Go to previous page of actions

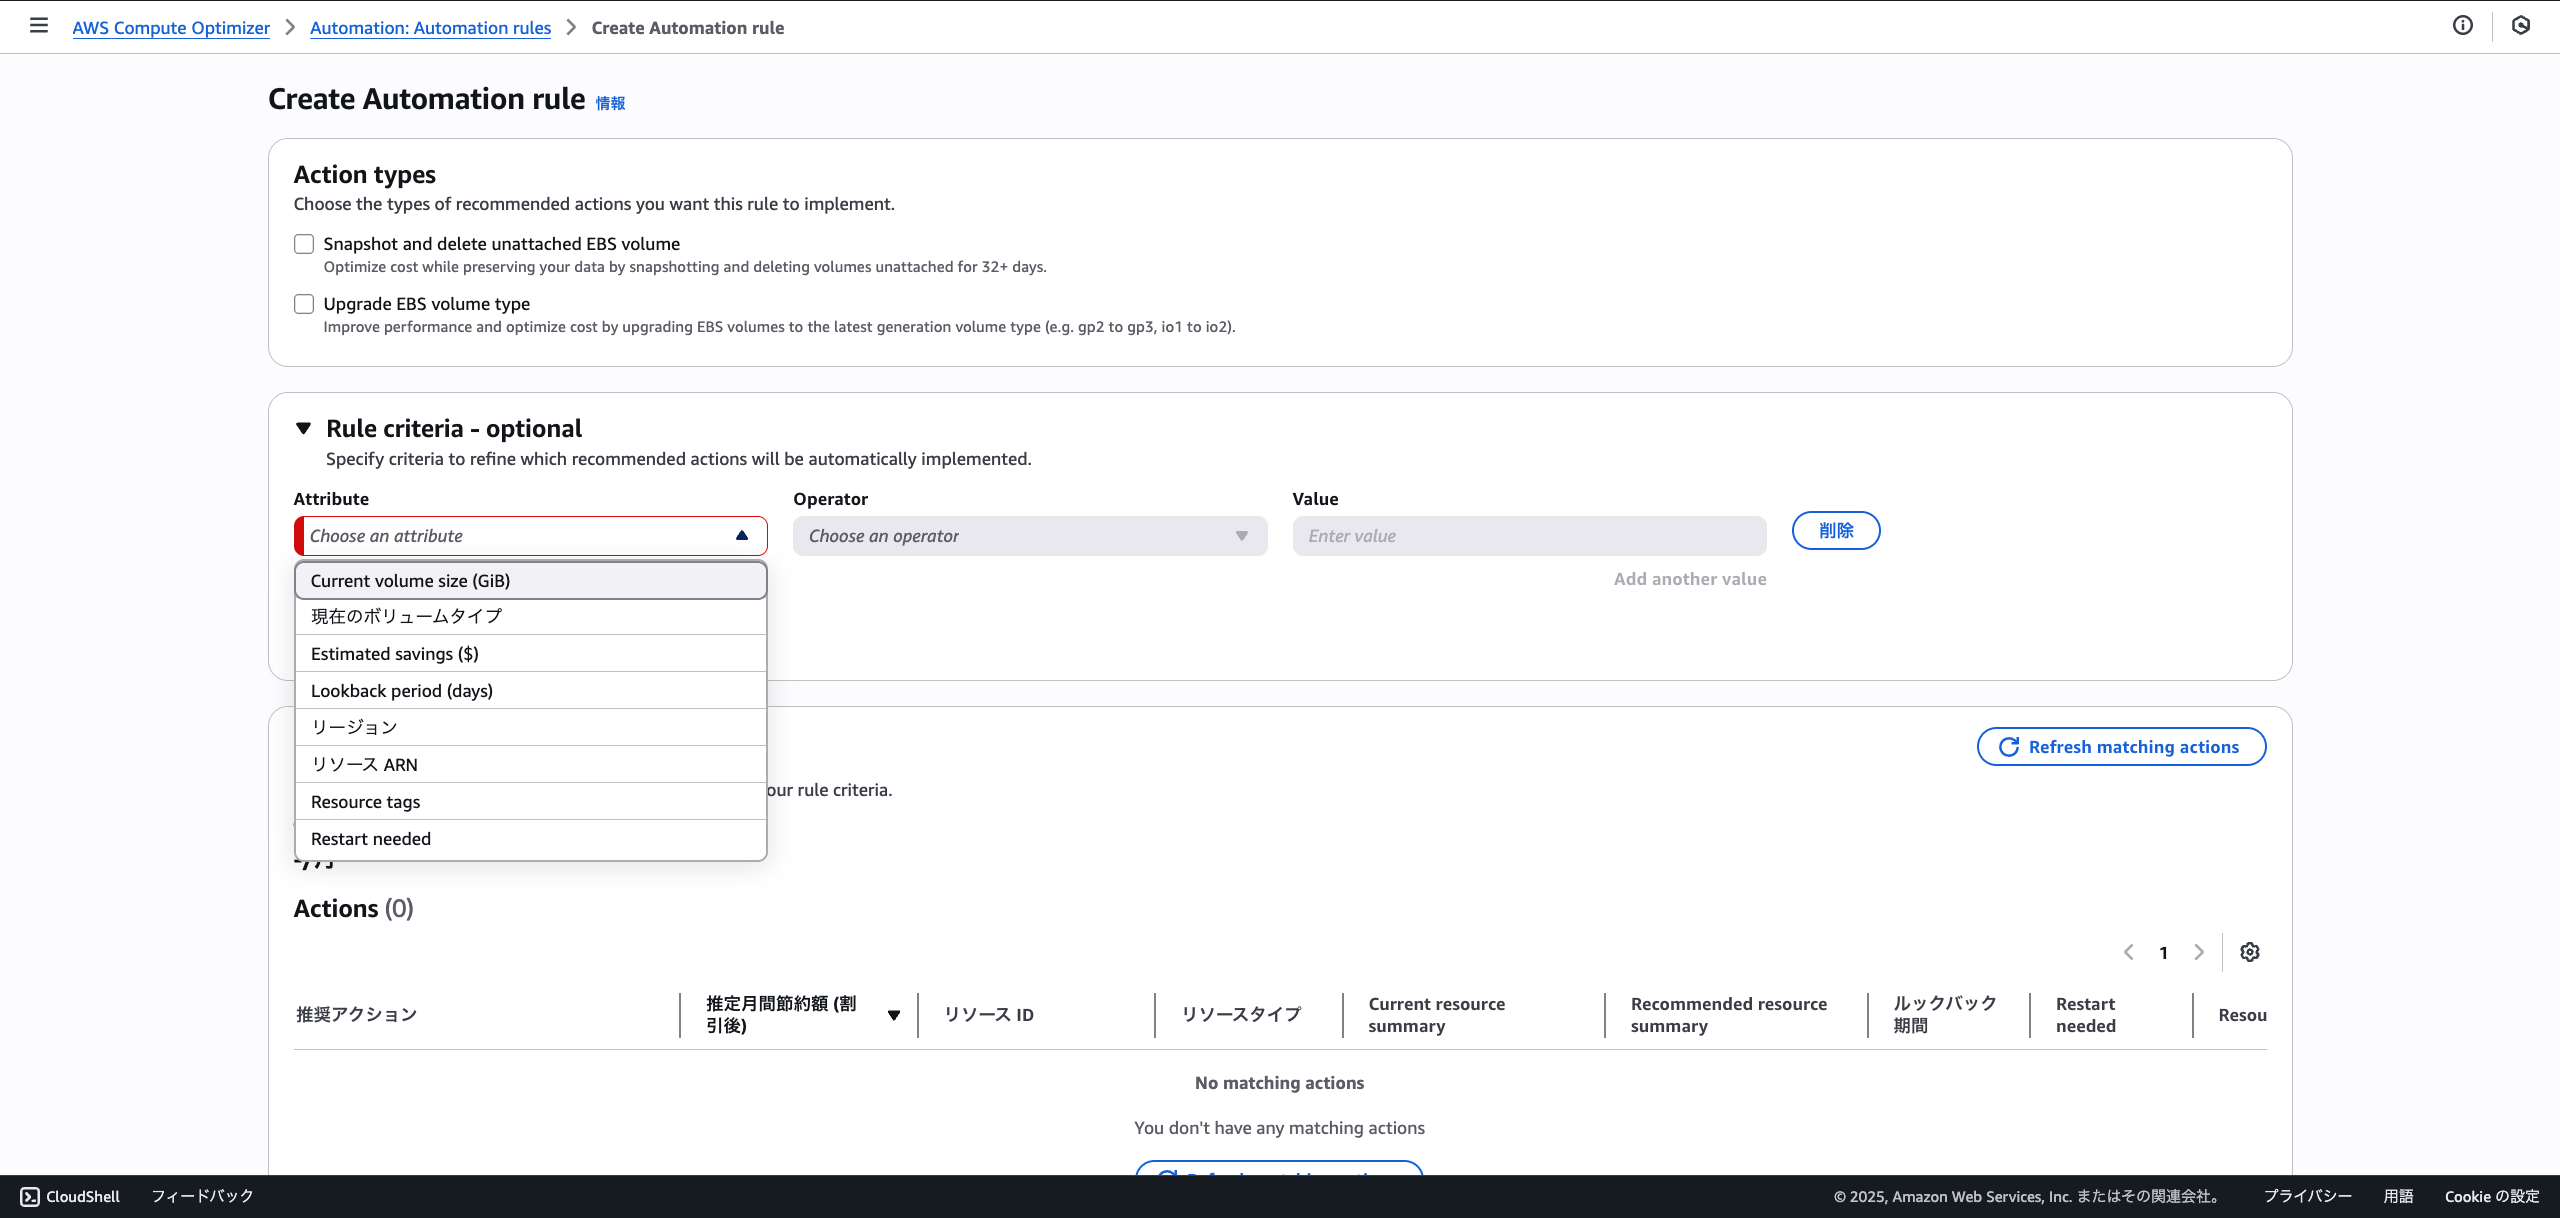(2129, 952)
